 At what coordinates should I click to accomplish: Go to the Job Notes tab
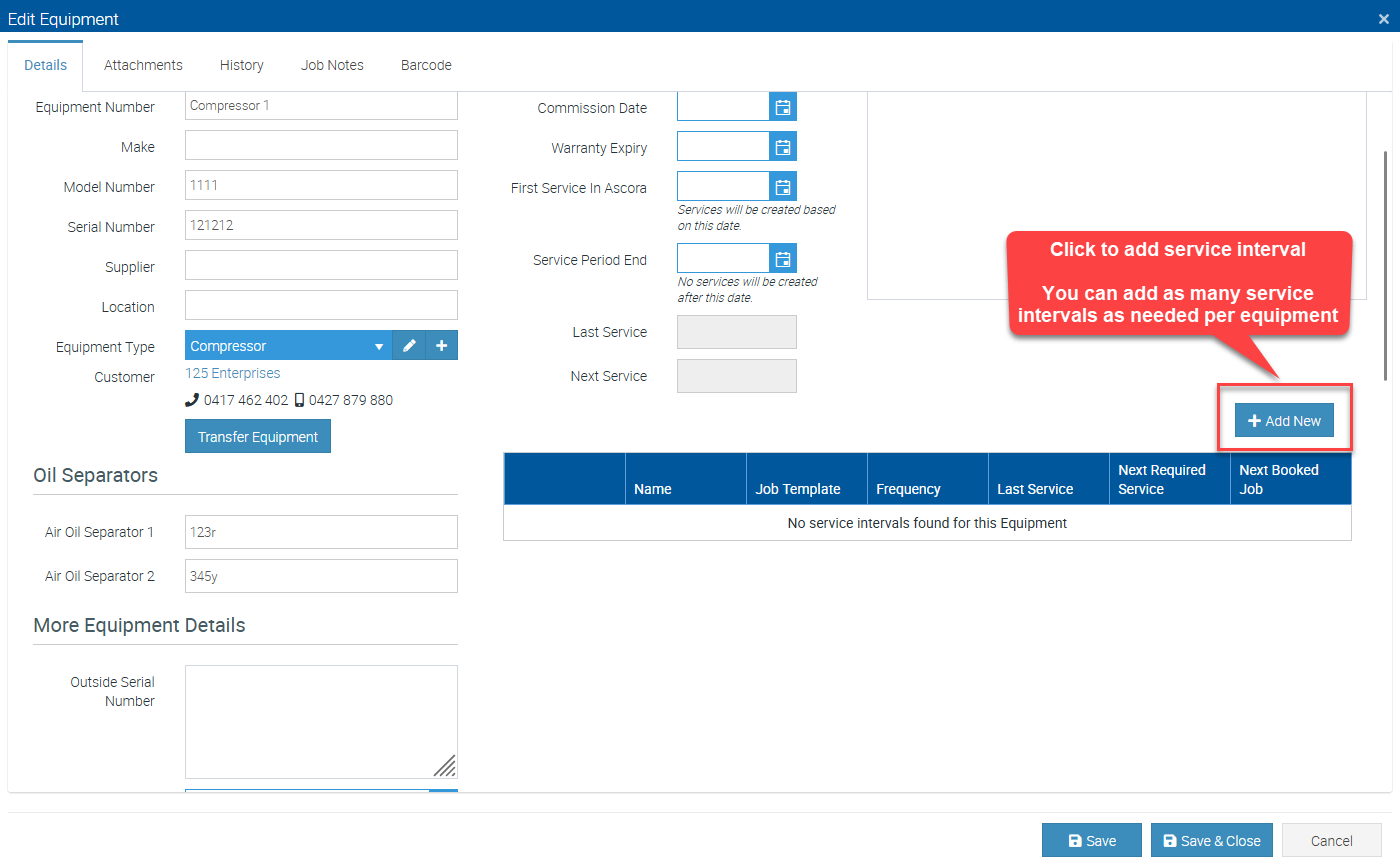(x=332, y=65)
